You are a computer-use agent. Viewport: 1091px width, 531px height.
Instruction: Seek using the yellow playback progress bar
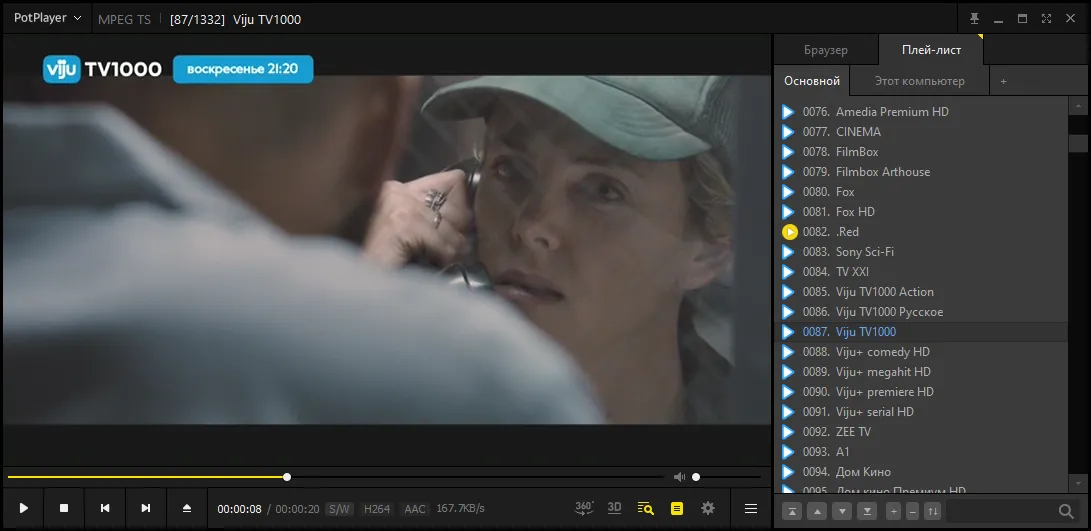point(335,477)
